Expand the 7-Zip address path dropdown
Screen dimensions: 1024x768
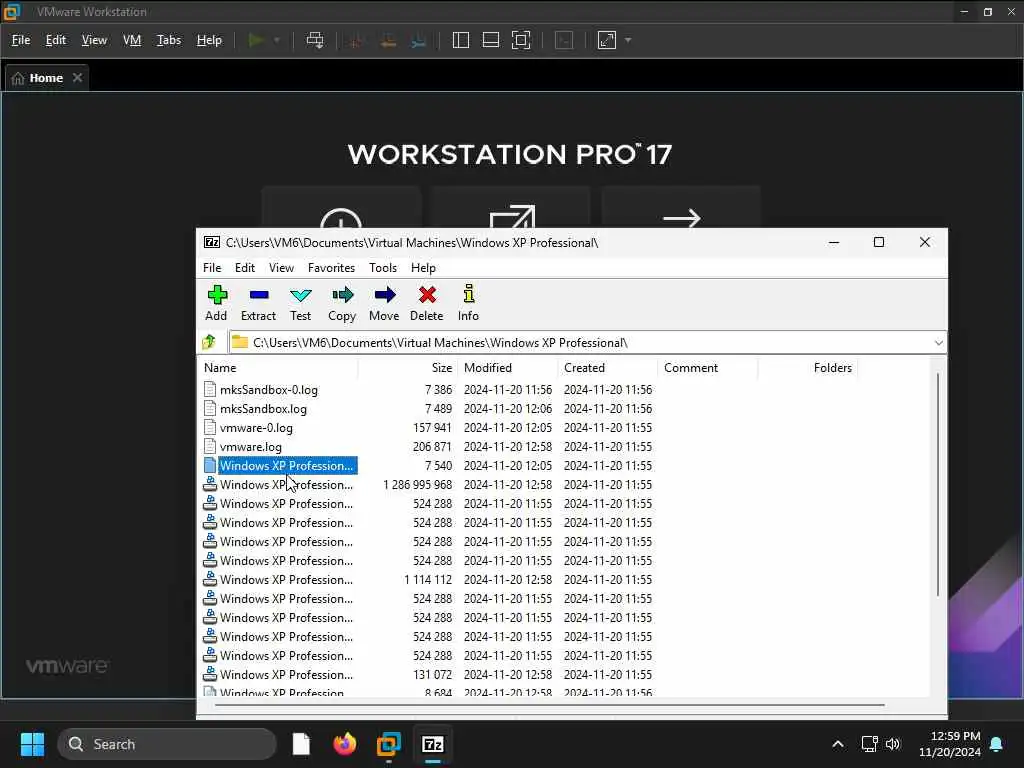pyautogui.click(x=938, y=343)
